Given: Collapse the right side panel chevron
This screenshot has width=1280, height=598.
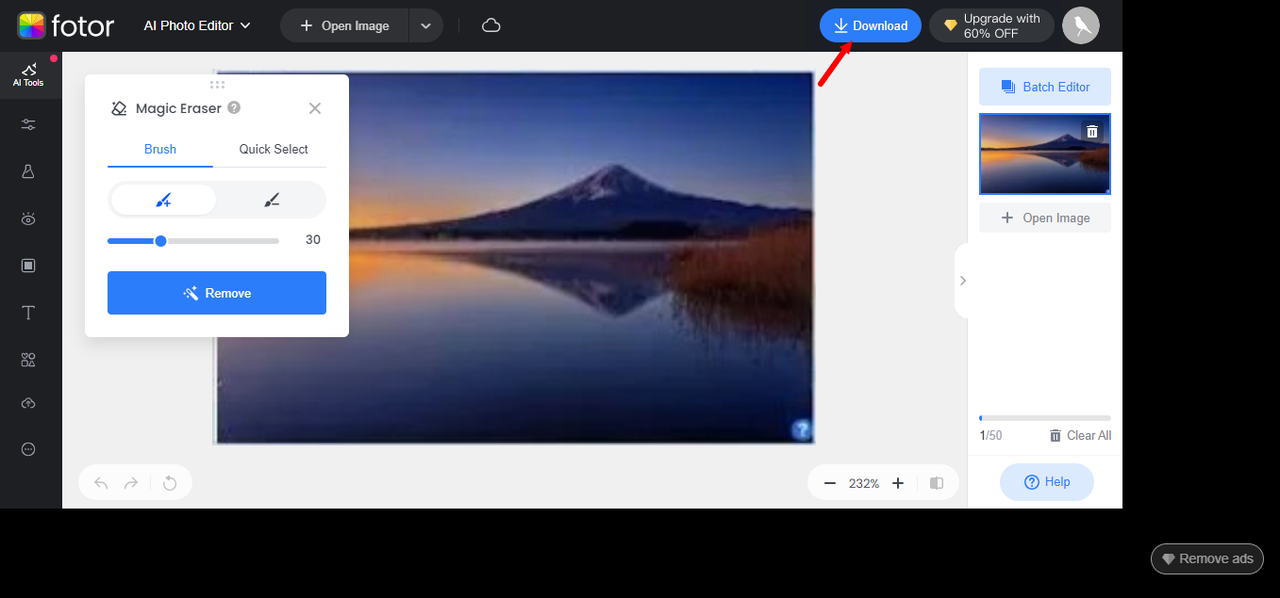Looking at the screenshot, I should pos(962,281).
